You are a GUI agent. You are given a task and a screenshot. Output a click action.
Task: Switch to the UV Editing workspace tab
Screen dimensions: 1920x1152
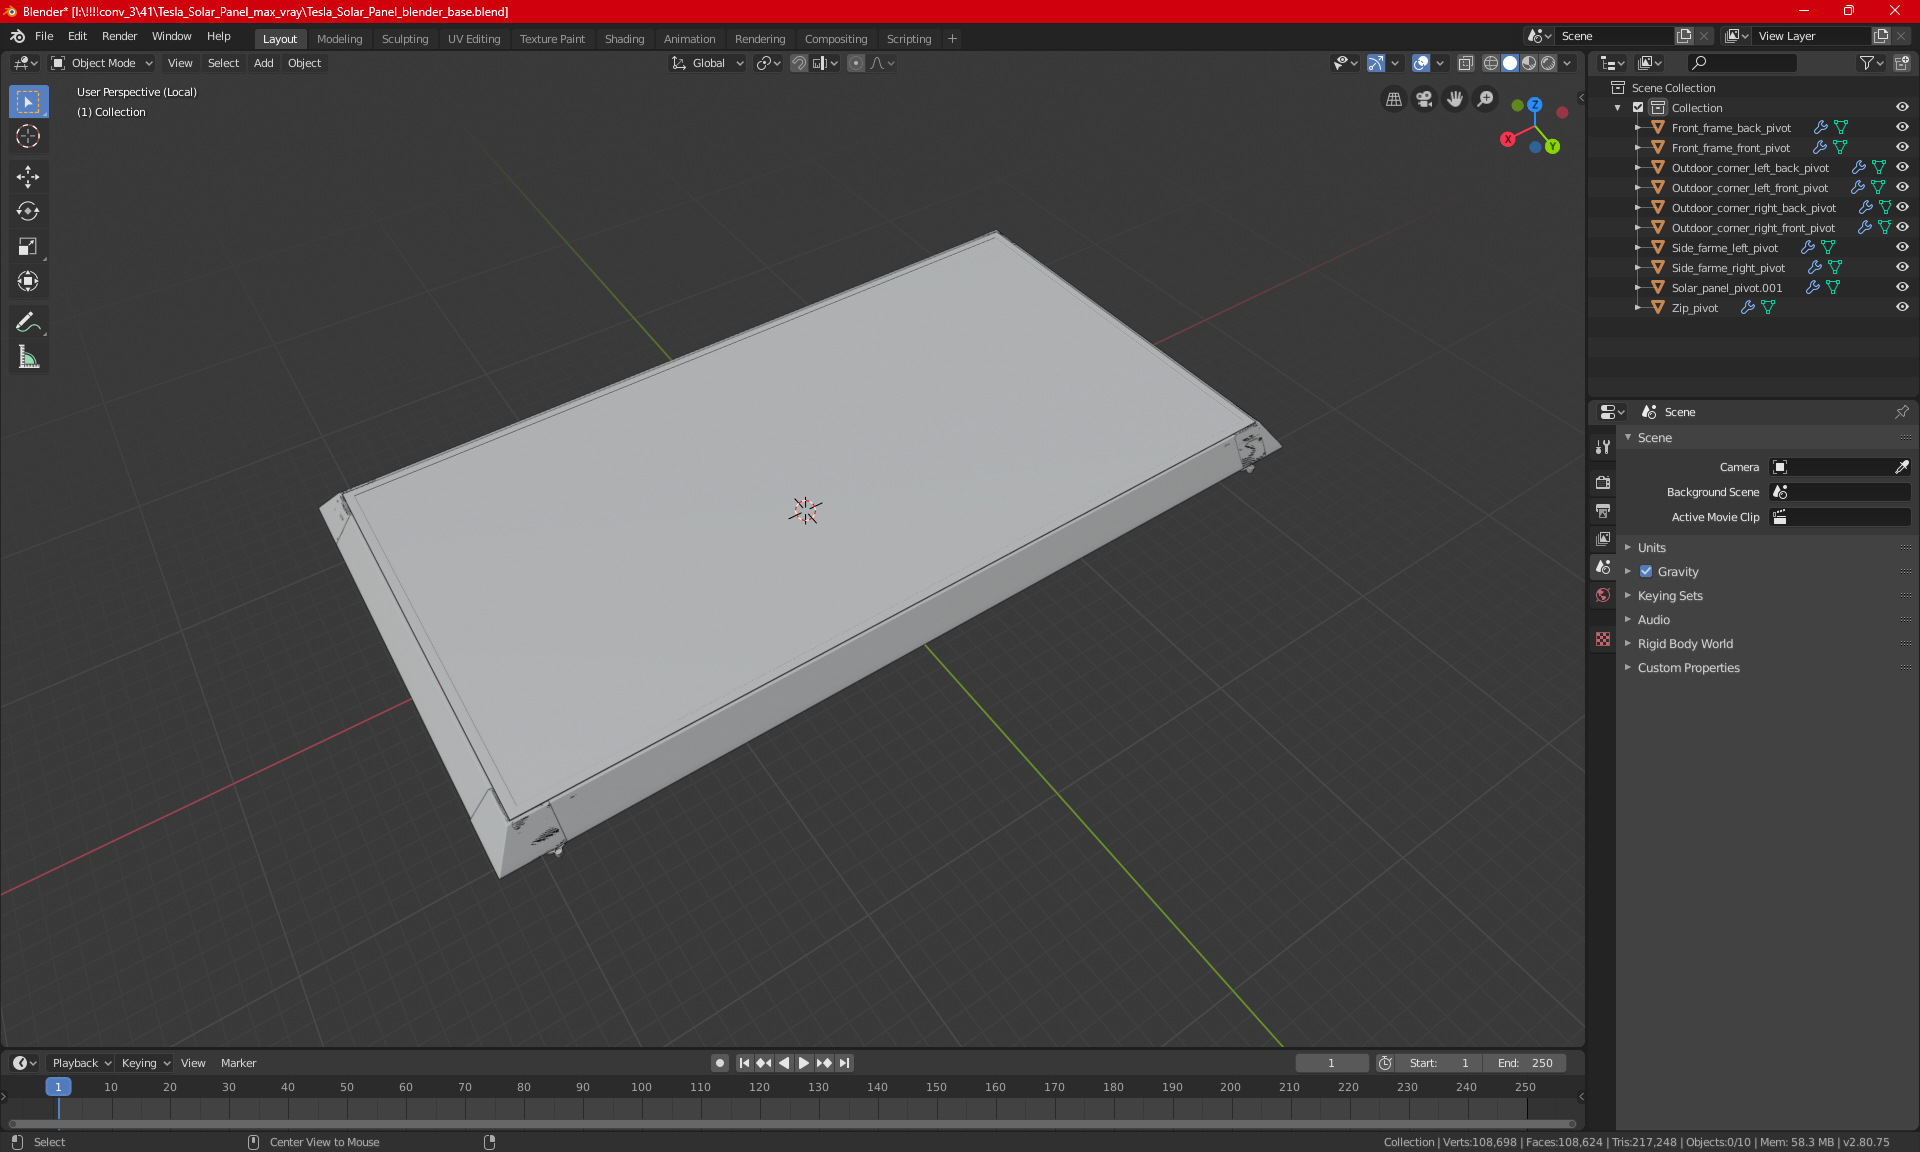pyautogui.click(x=474, y=39)
